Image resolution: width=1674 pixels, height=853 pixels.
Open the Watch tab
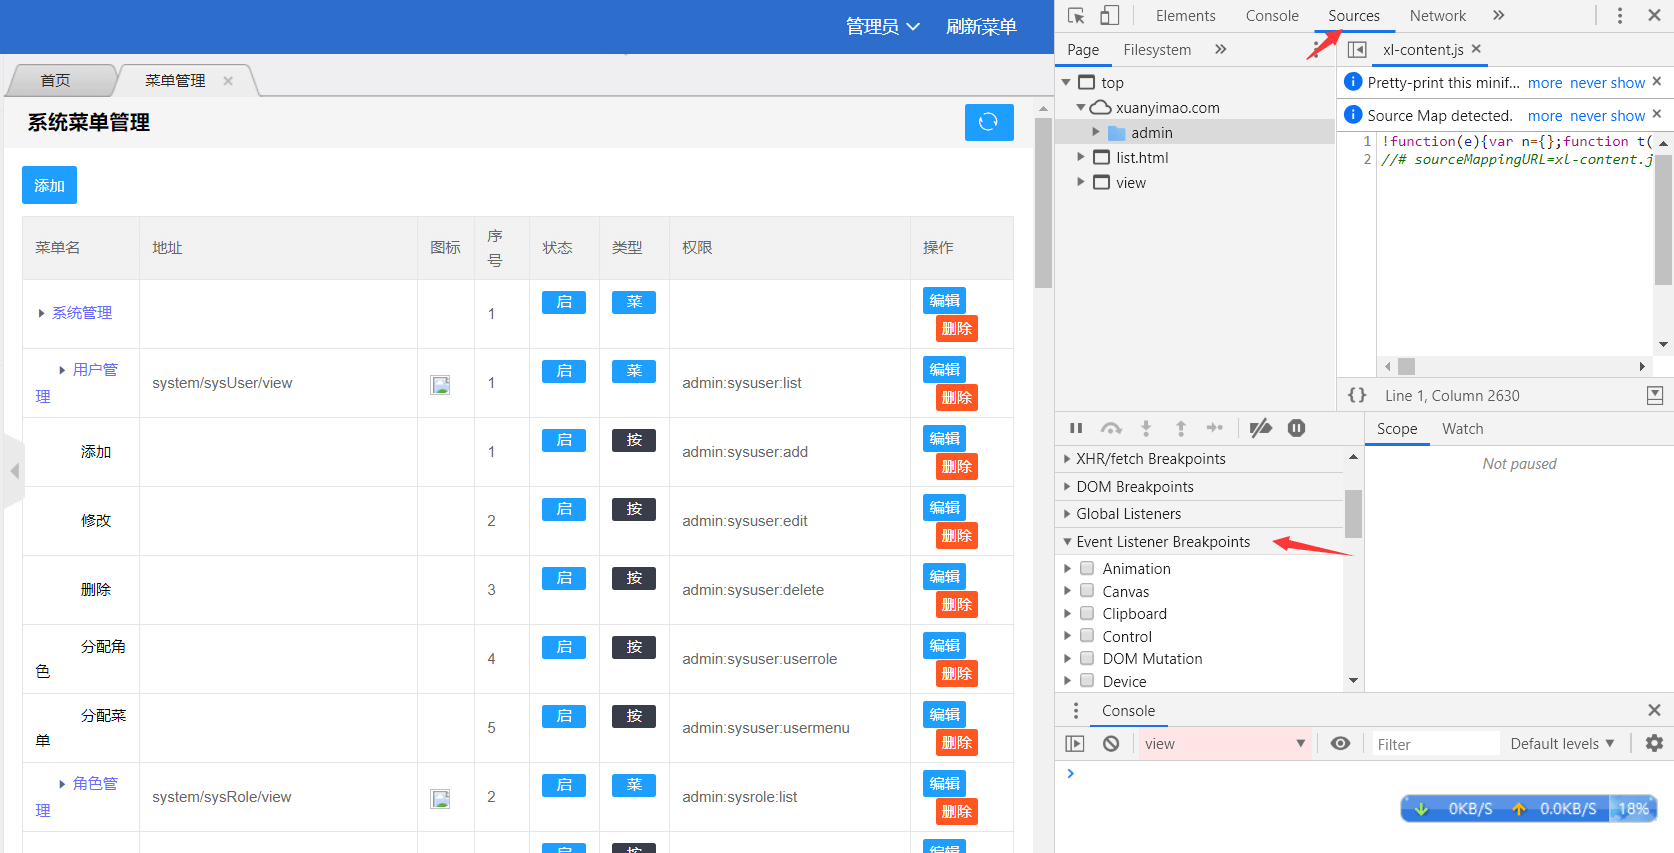tap(1462, 429)
